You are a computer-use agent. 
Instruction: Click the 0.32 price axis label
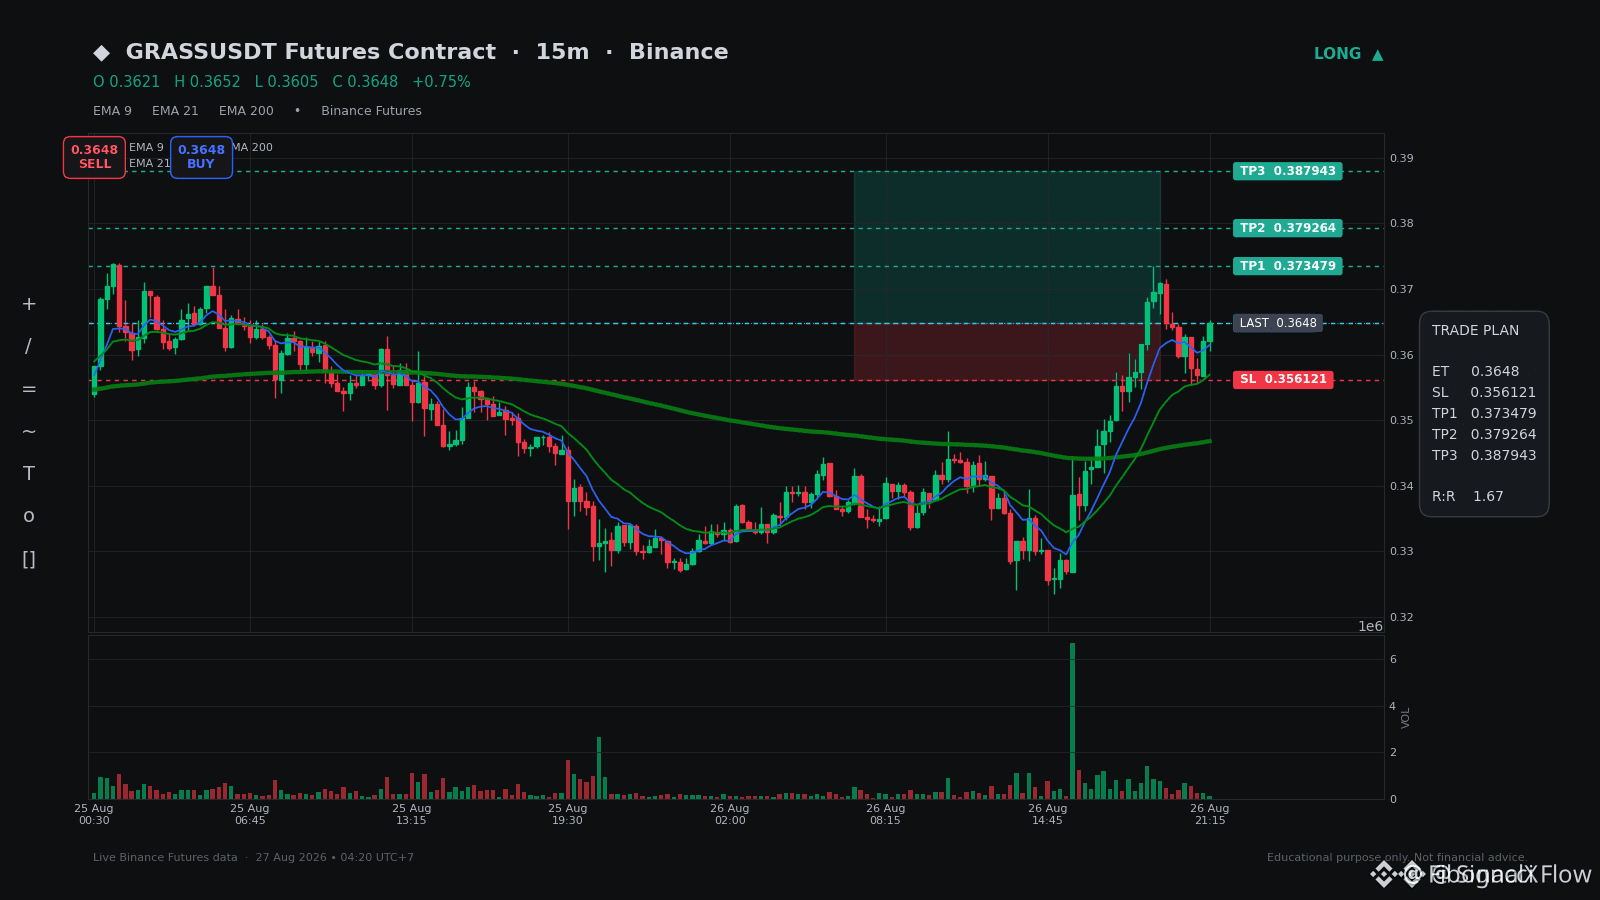(x=1401, y=618)
